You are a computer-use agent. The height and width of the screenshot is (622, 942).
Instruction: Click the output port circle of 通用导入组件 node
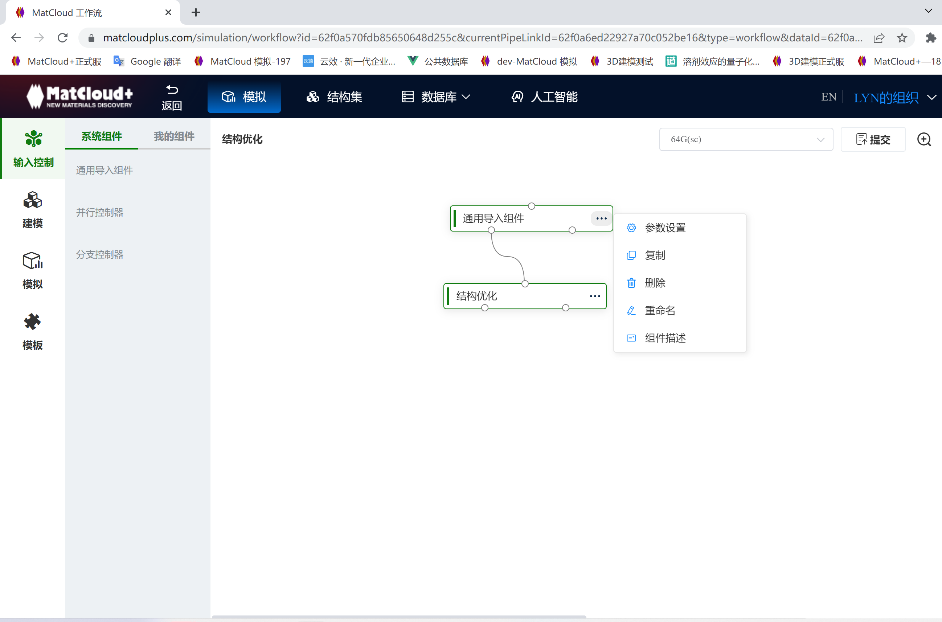click(490, 231)
